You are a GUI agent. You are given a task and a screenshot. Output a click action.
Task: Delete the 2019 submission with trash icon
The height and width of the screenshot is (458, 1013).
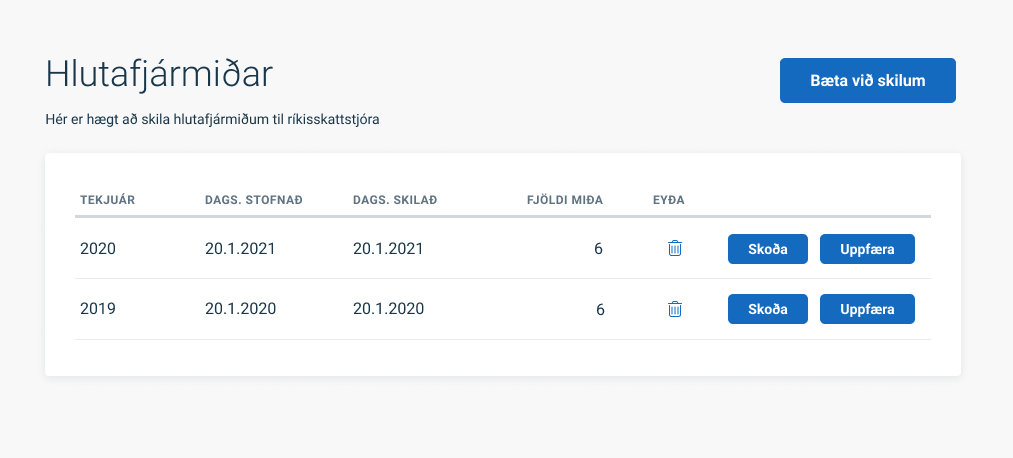coord(674,309)
